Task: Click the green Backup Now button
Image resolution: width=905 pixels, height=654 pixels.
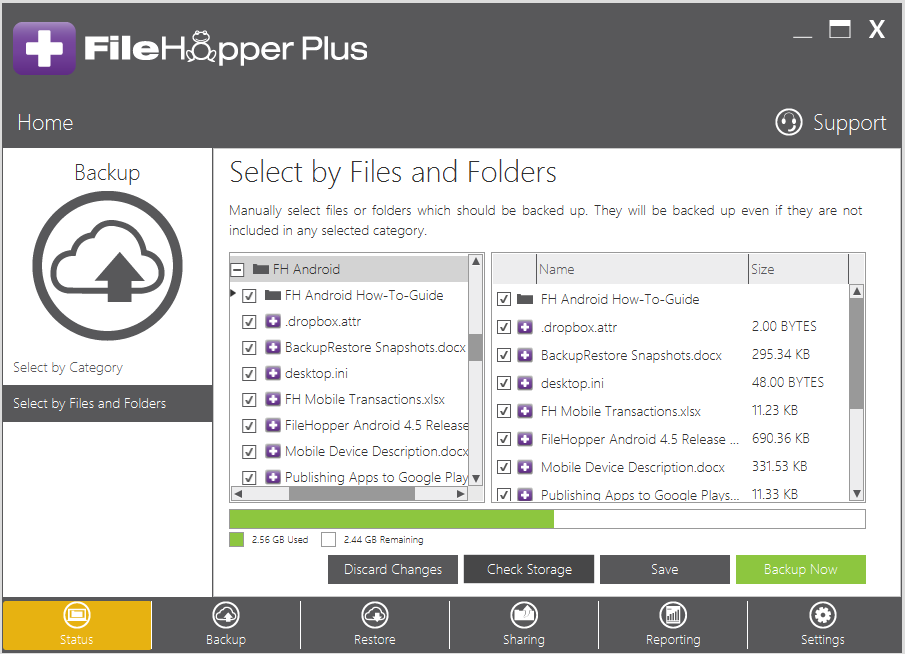Action: (801, 569)
